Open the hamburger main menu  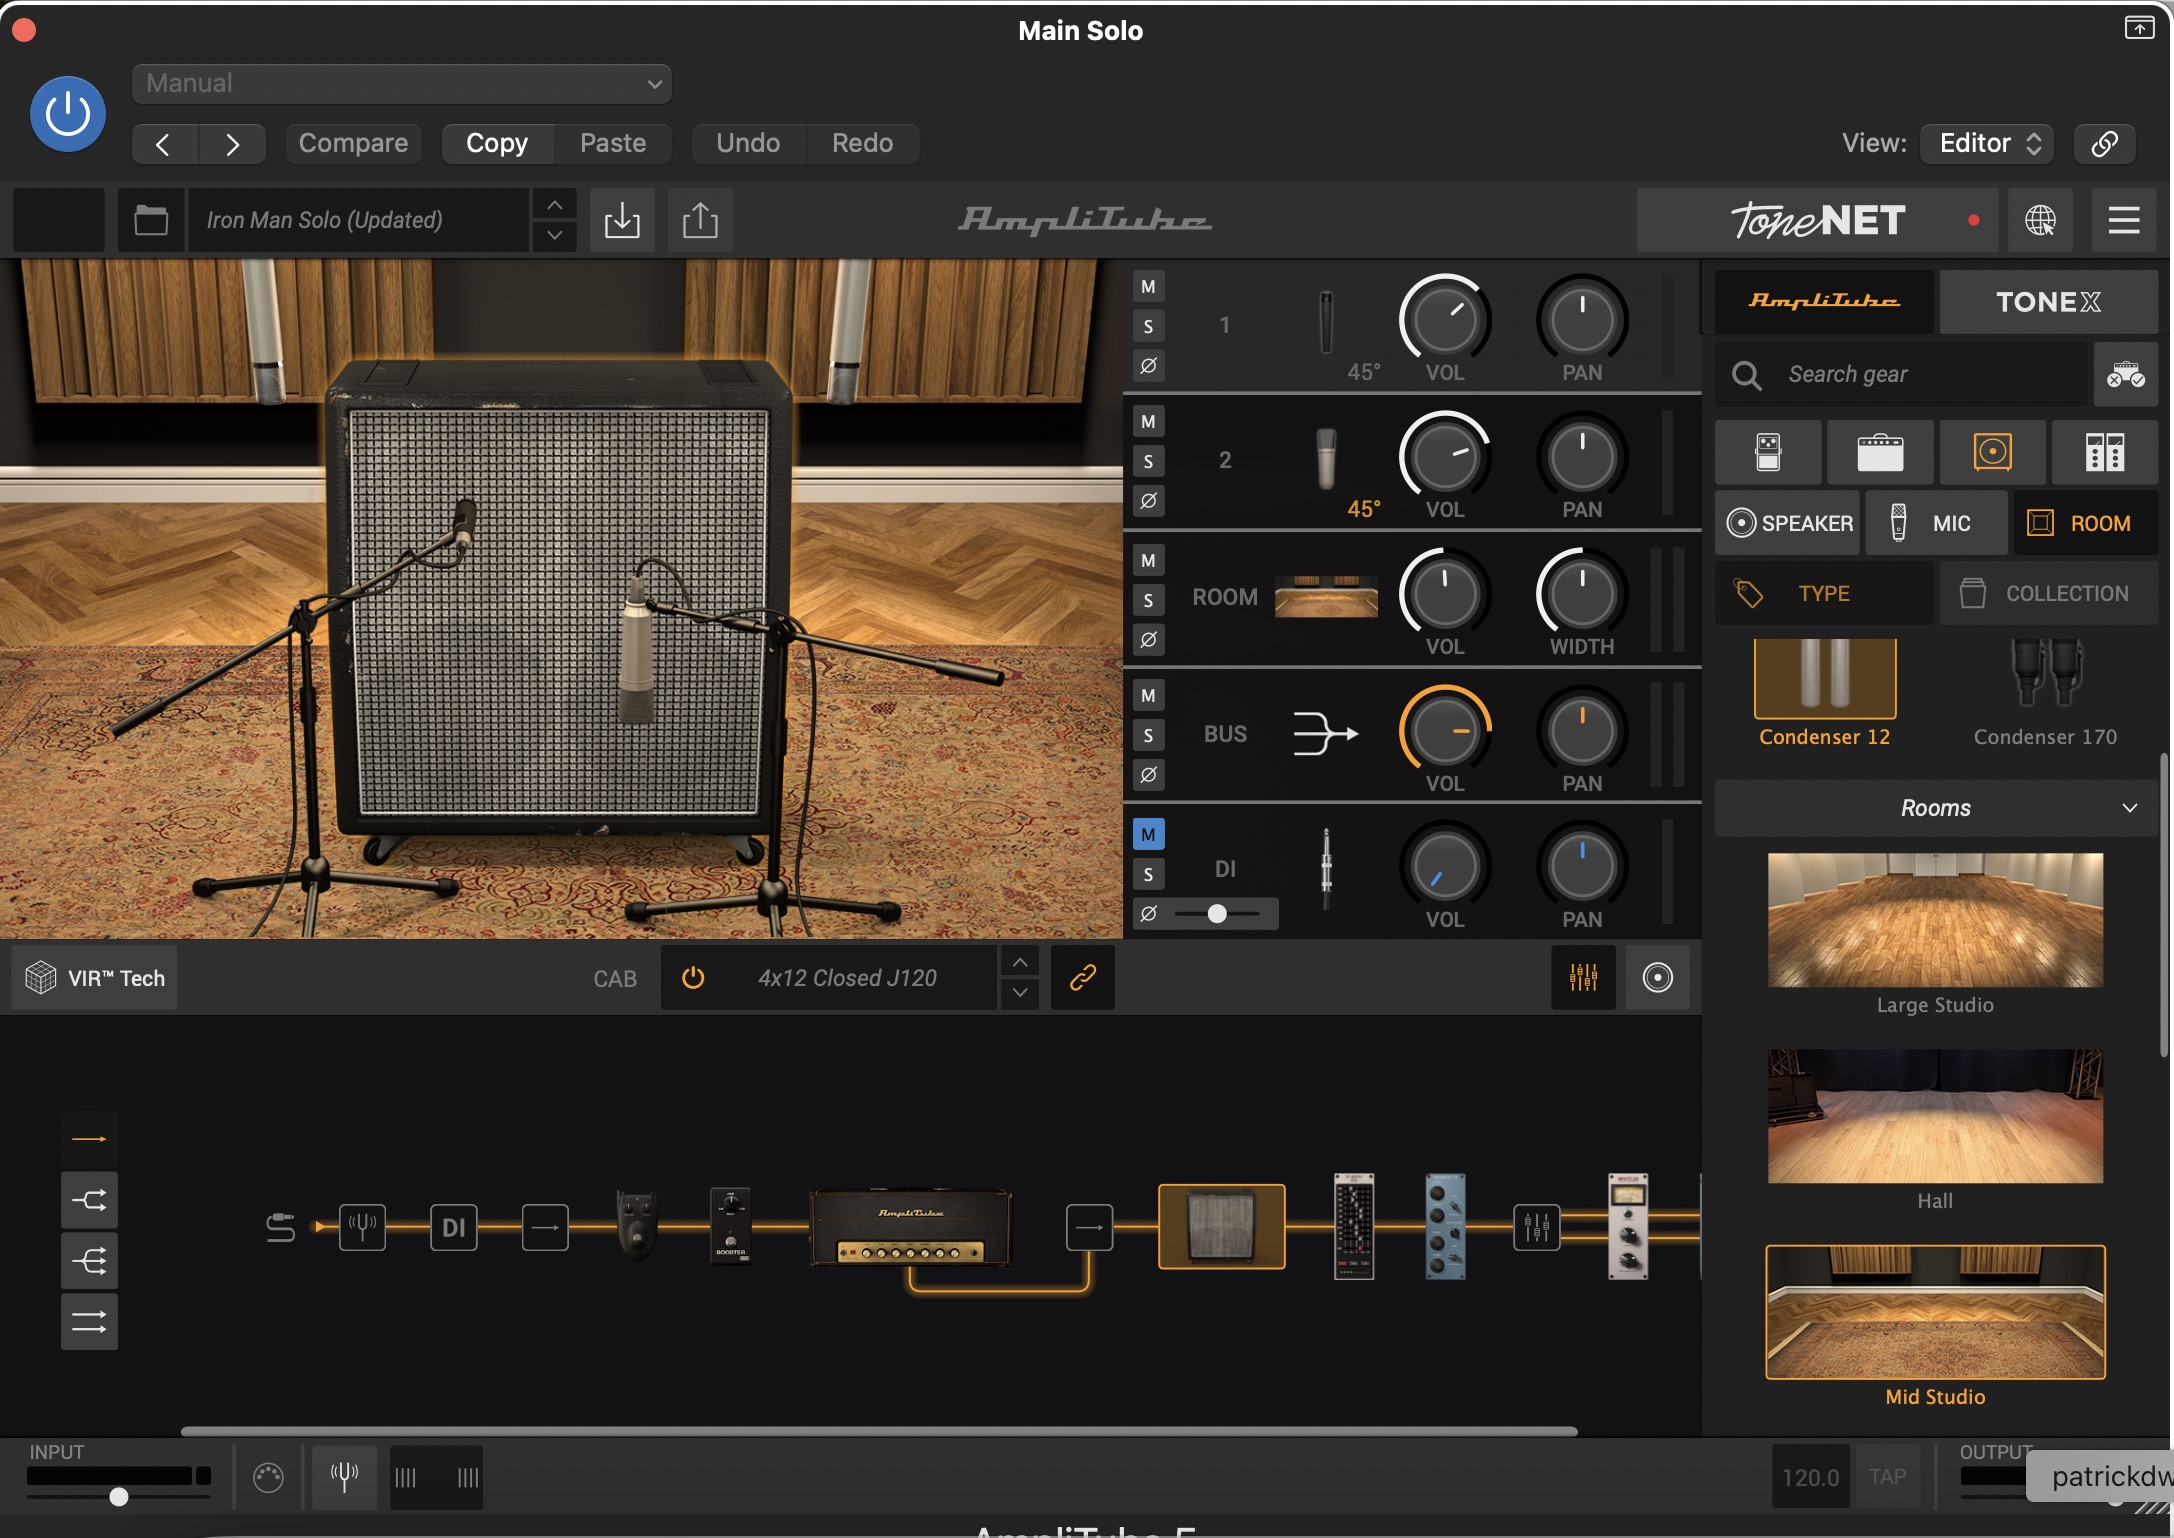[x=2124, y=219]
